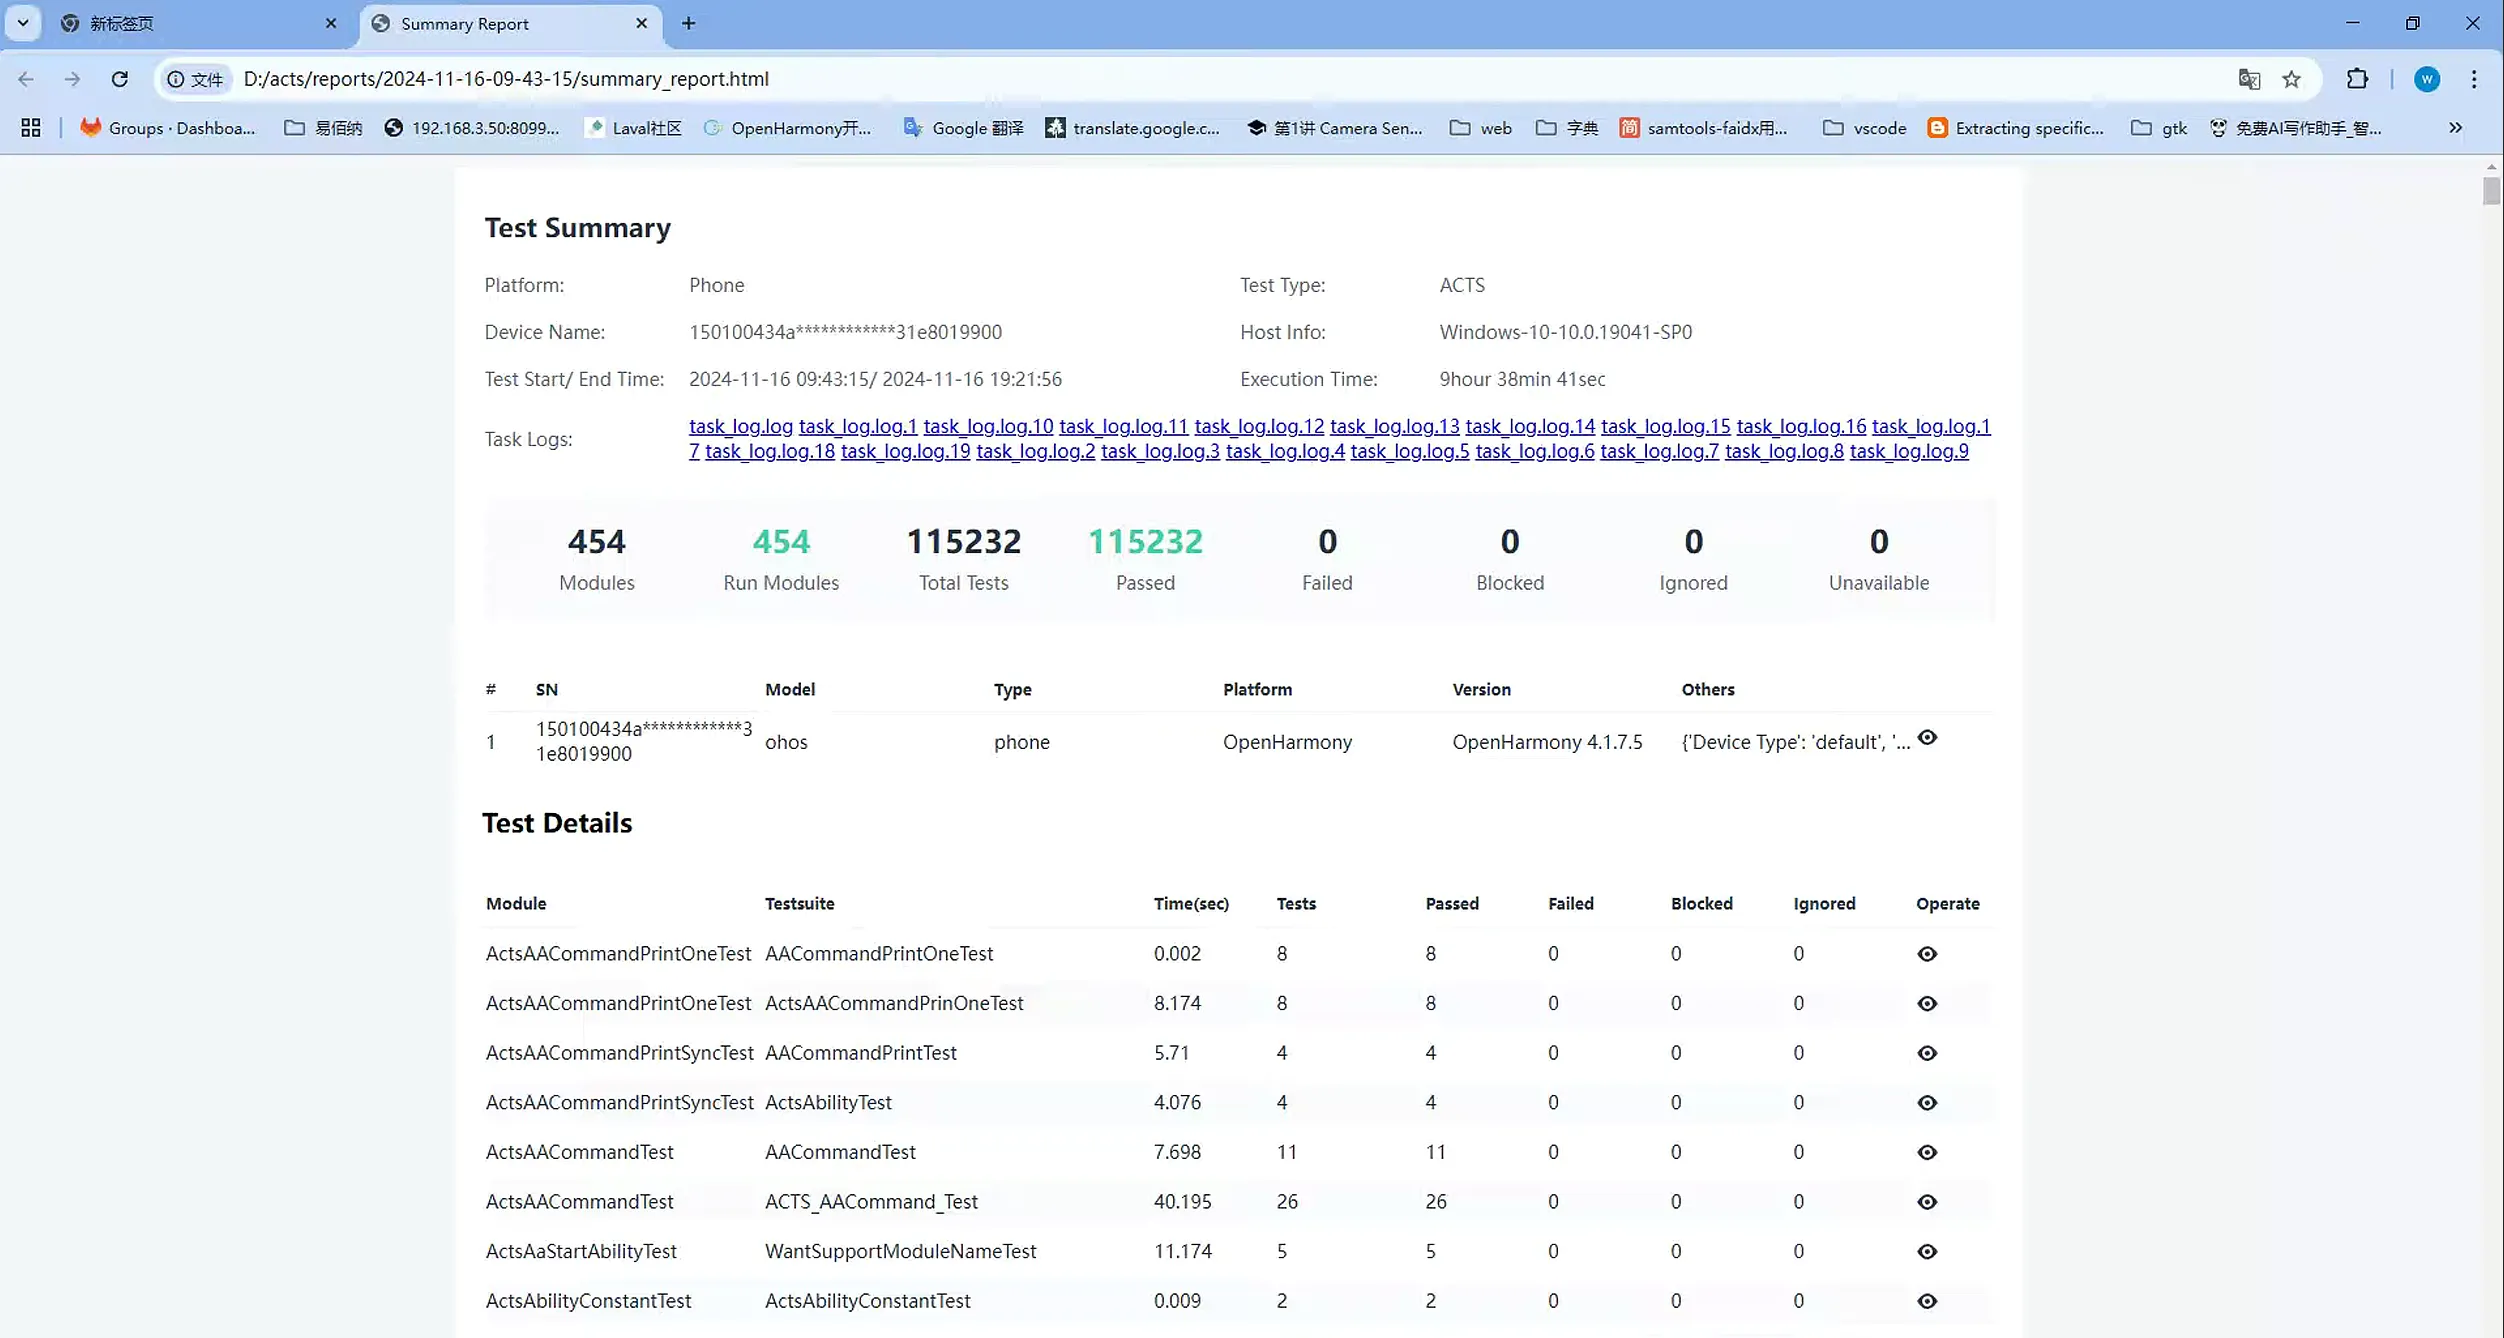
Task: Click the page vertical scrollbar thumb
Action: (2492, 190)
